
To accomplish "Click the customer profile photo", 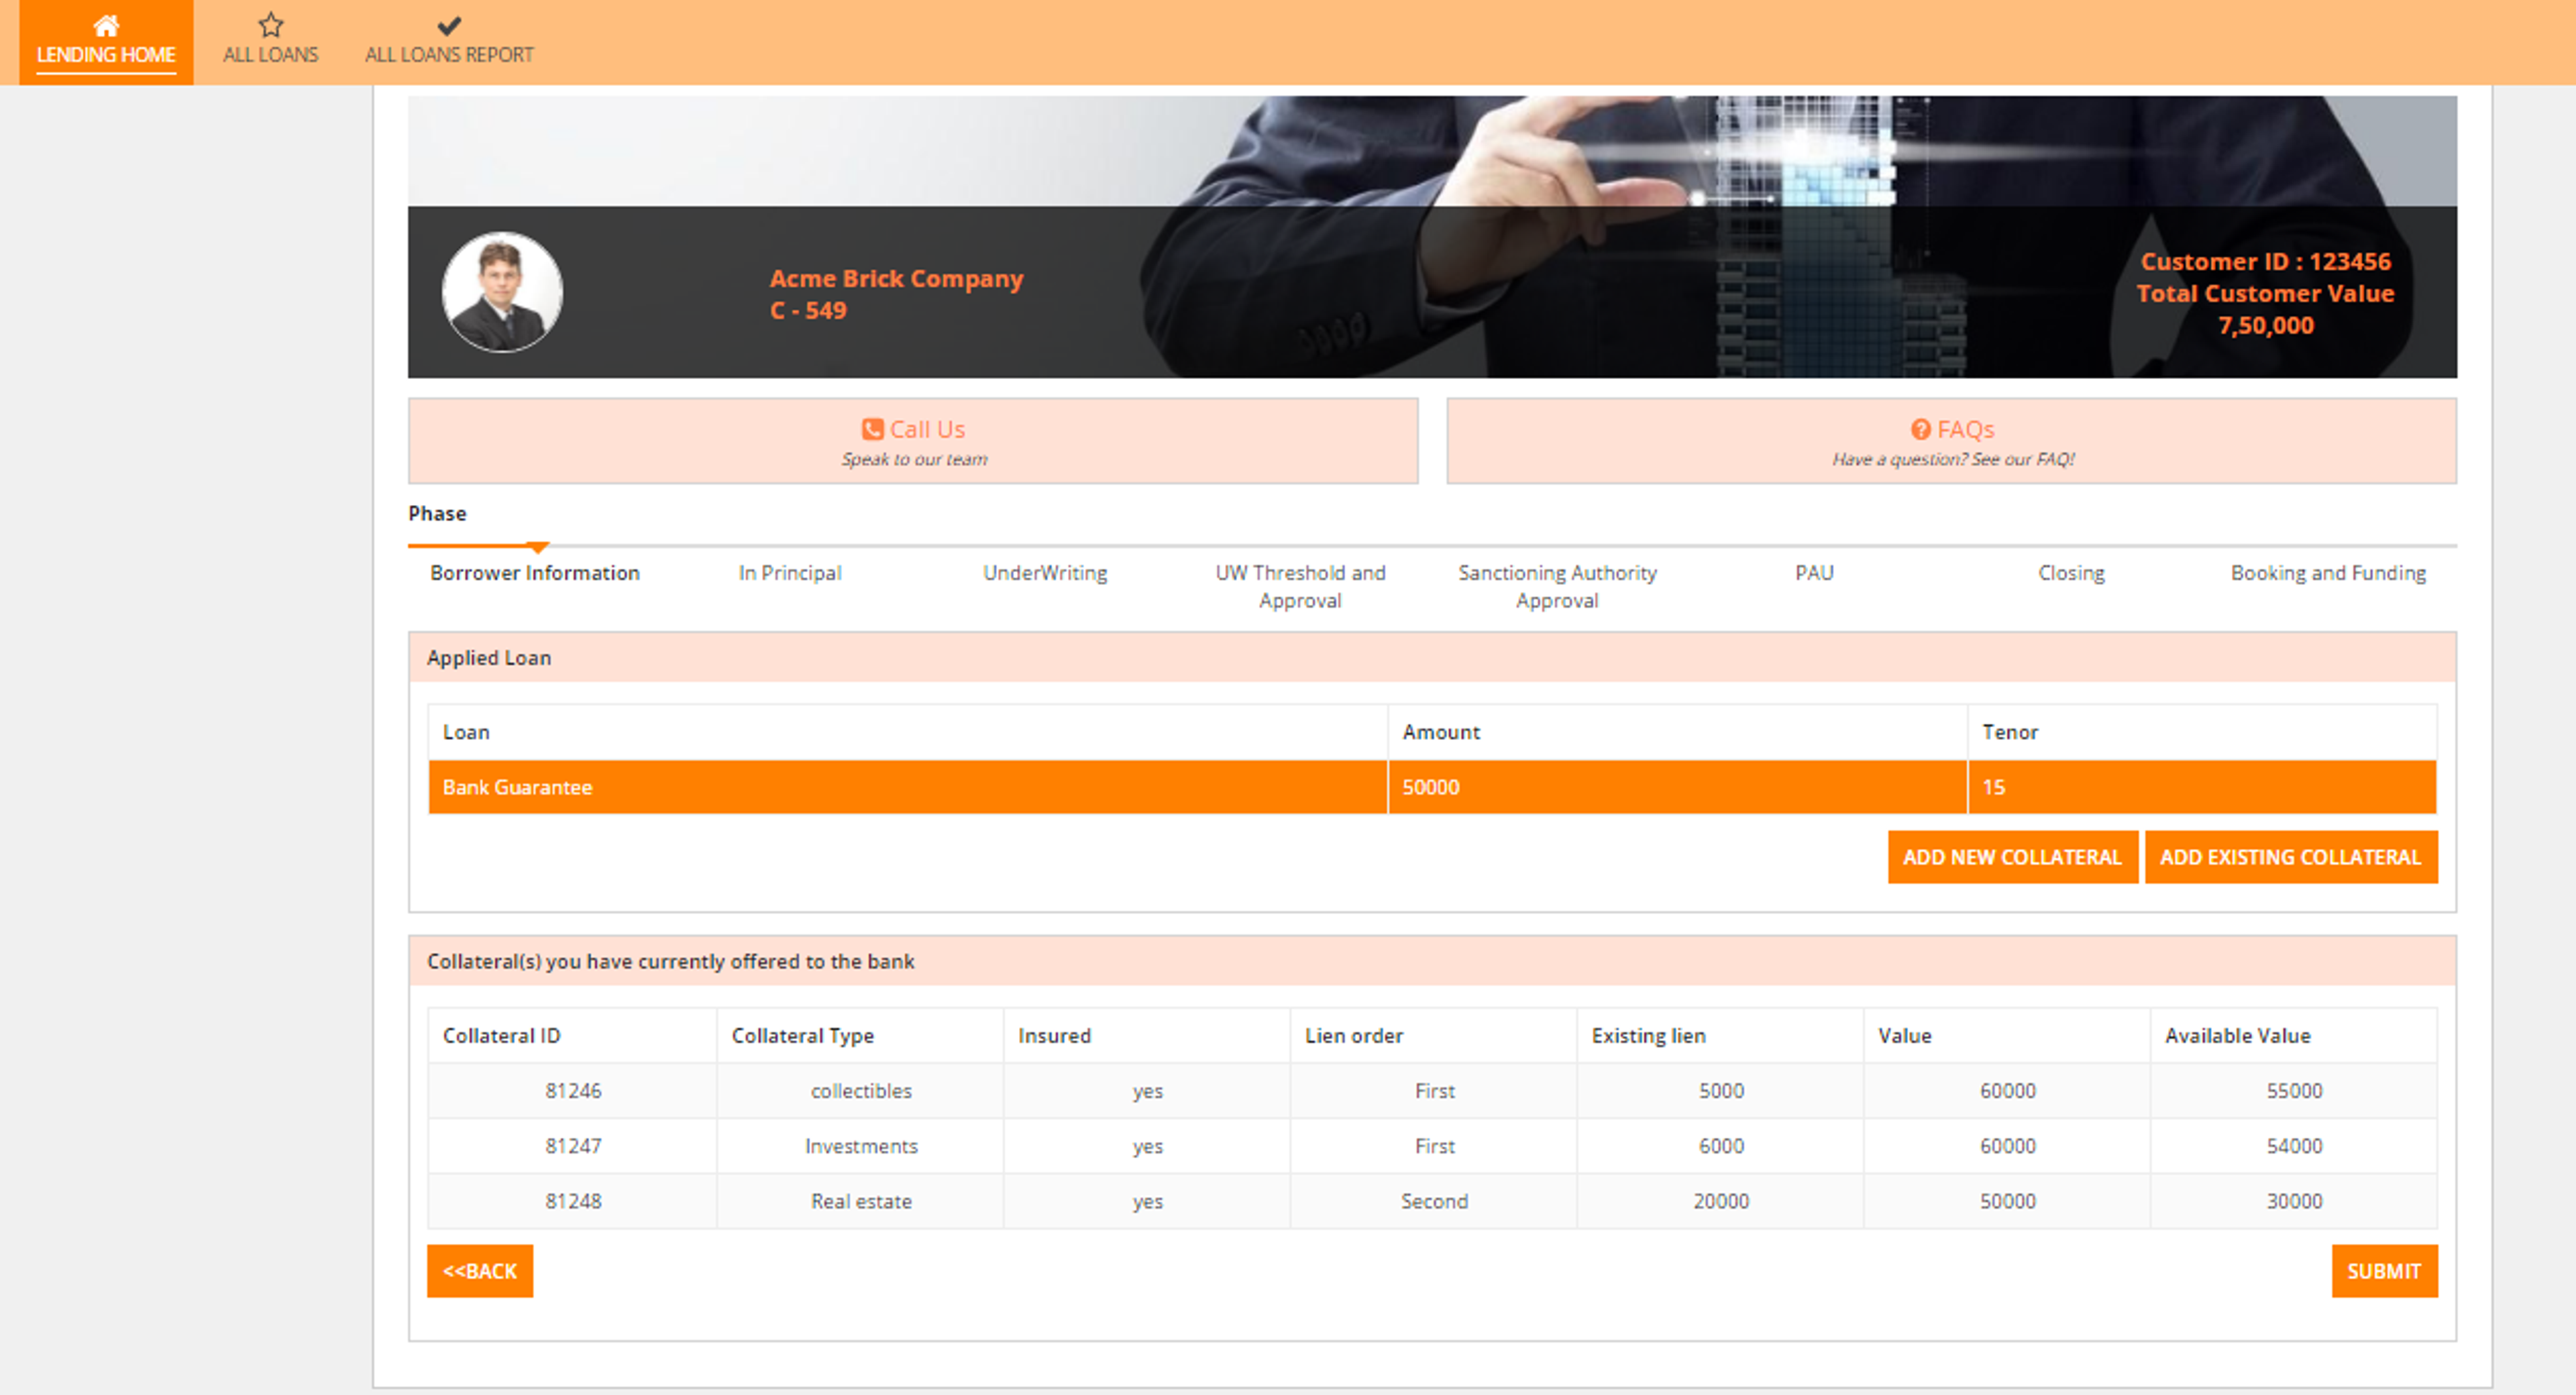I will [x=502, y=292].
